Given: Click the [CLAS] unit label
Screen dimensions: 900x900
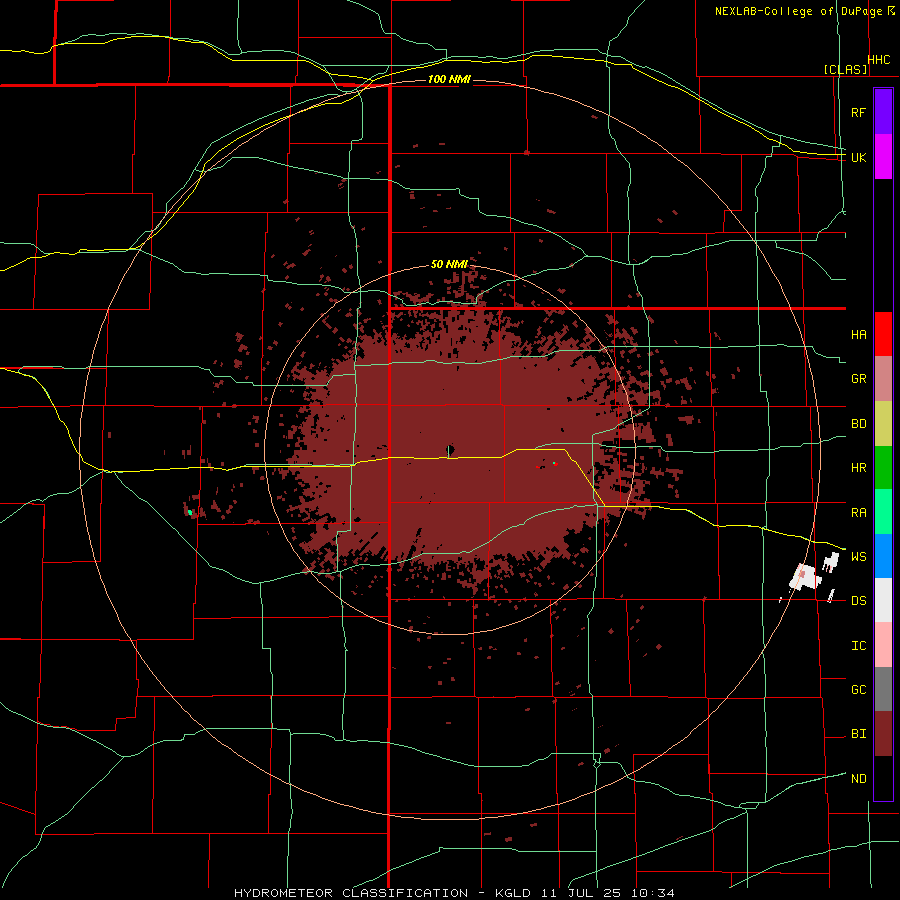Looking at the screenshot, I should click(x=845, y=69).
